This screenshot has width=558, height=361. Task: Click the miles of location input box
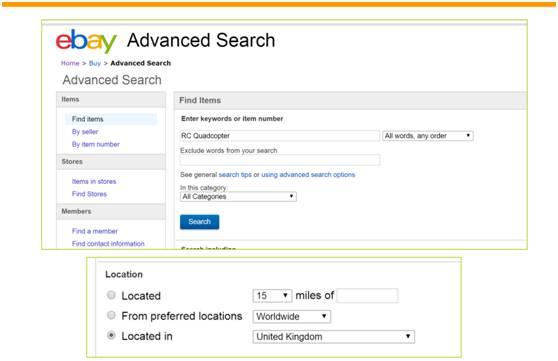[x=367, y=295]
